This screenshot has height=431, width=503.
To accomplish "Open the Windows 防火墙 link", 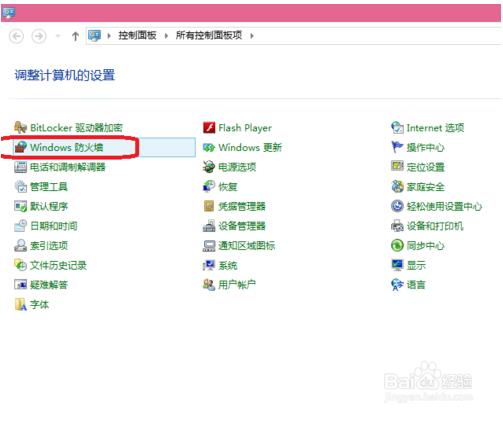I will point(67,147).
